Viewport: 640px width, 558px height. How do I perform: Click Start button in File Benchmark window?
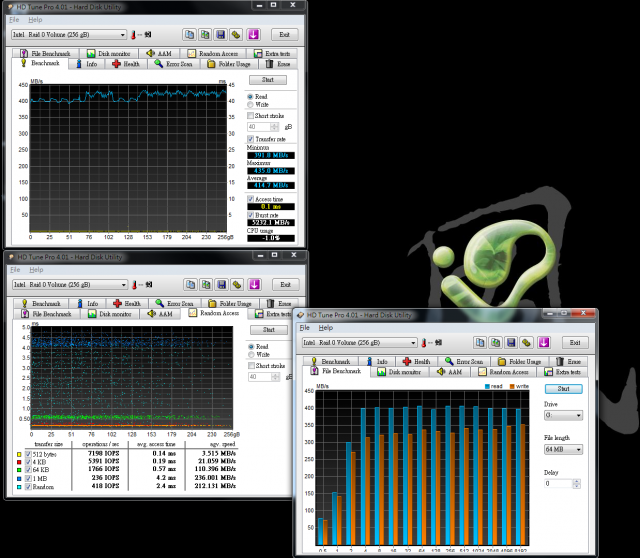tap(564, 389)
